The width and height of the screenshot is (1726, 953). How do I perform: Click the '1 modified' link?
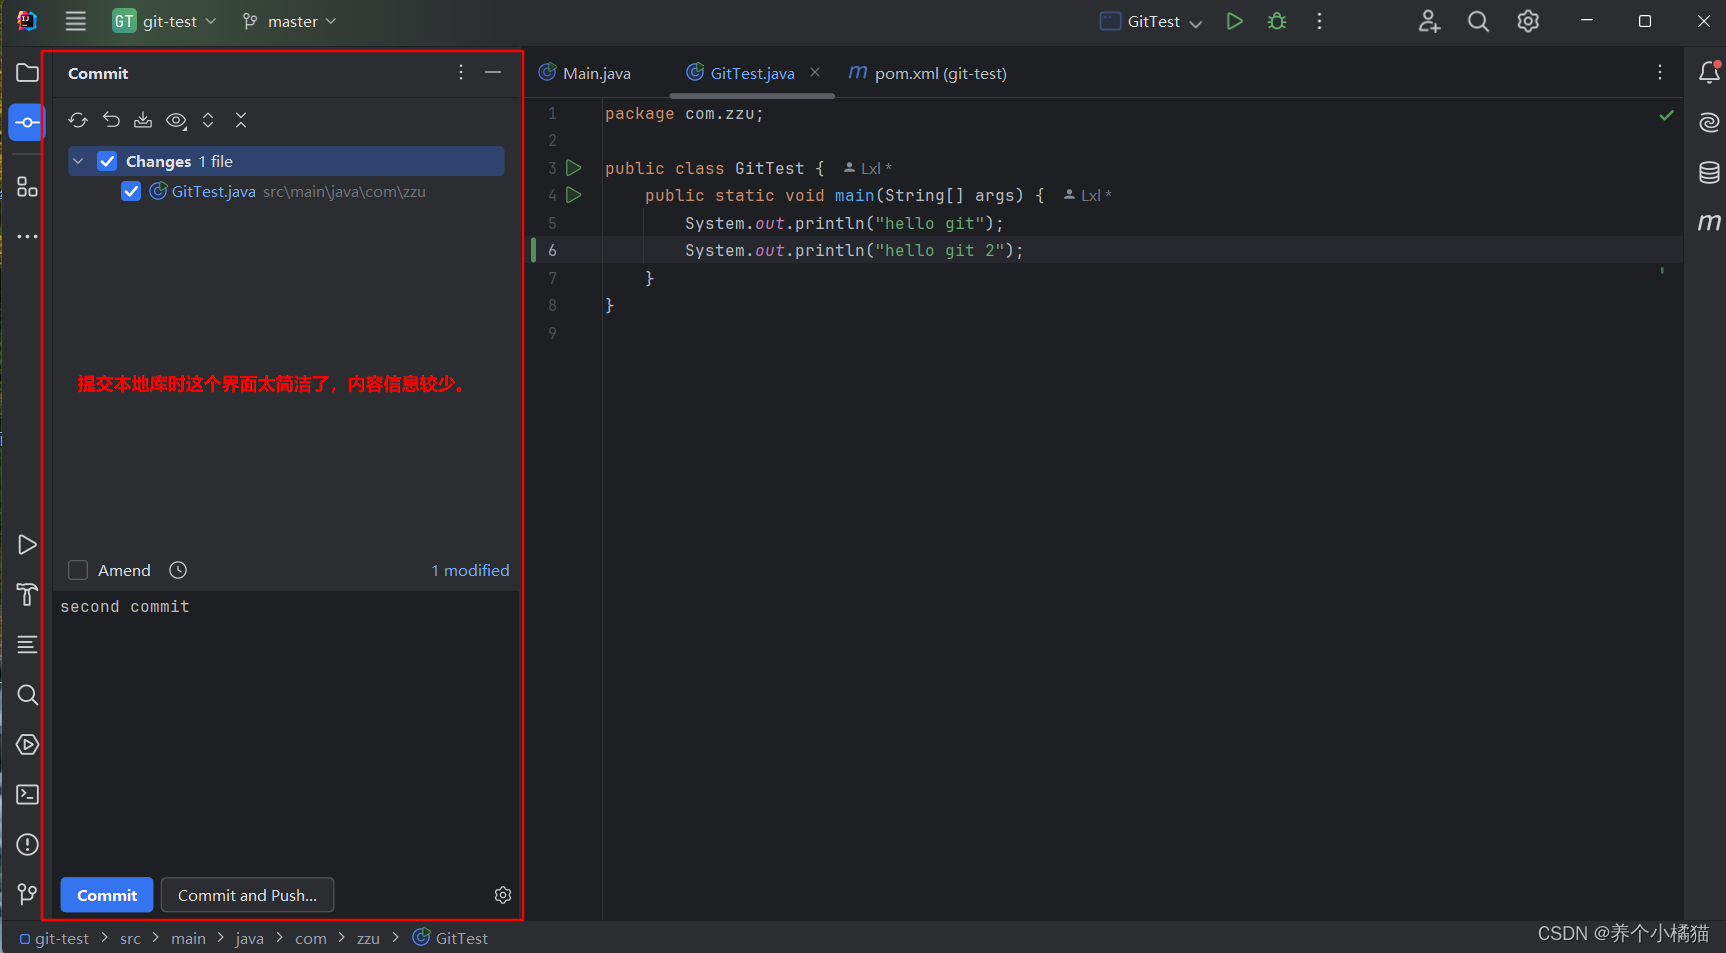point(470,570)
